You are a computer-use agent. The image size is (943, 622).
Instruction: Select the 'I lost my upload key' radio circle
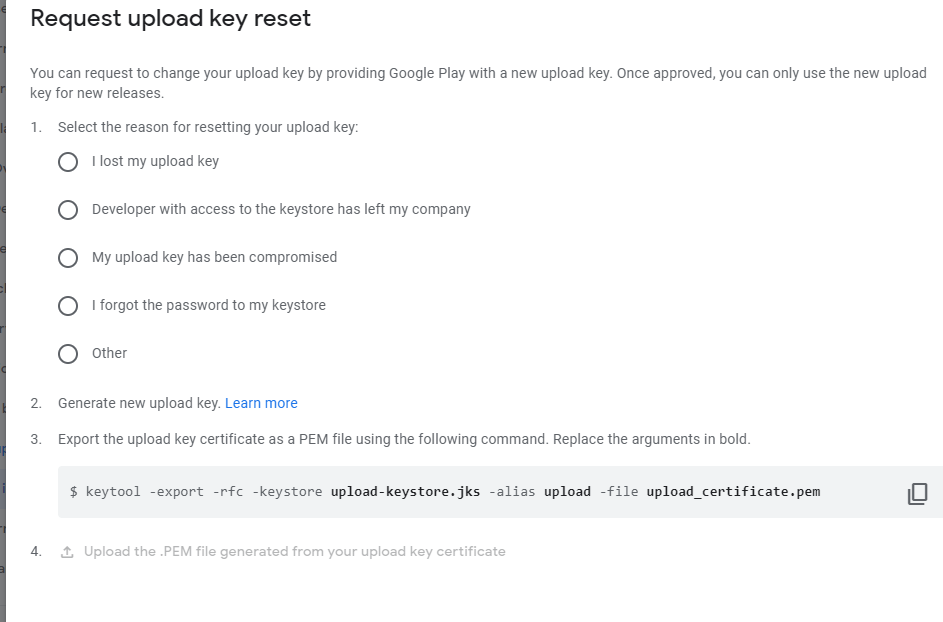coord(68,162)
